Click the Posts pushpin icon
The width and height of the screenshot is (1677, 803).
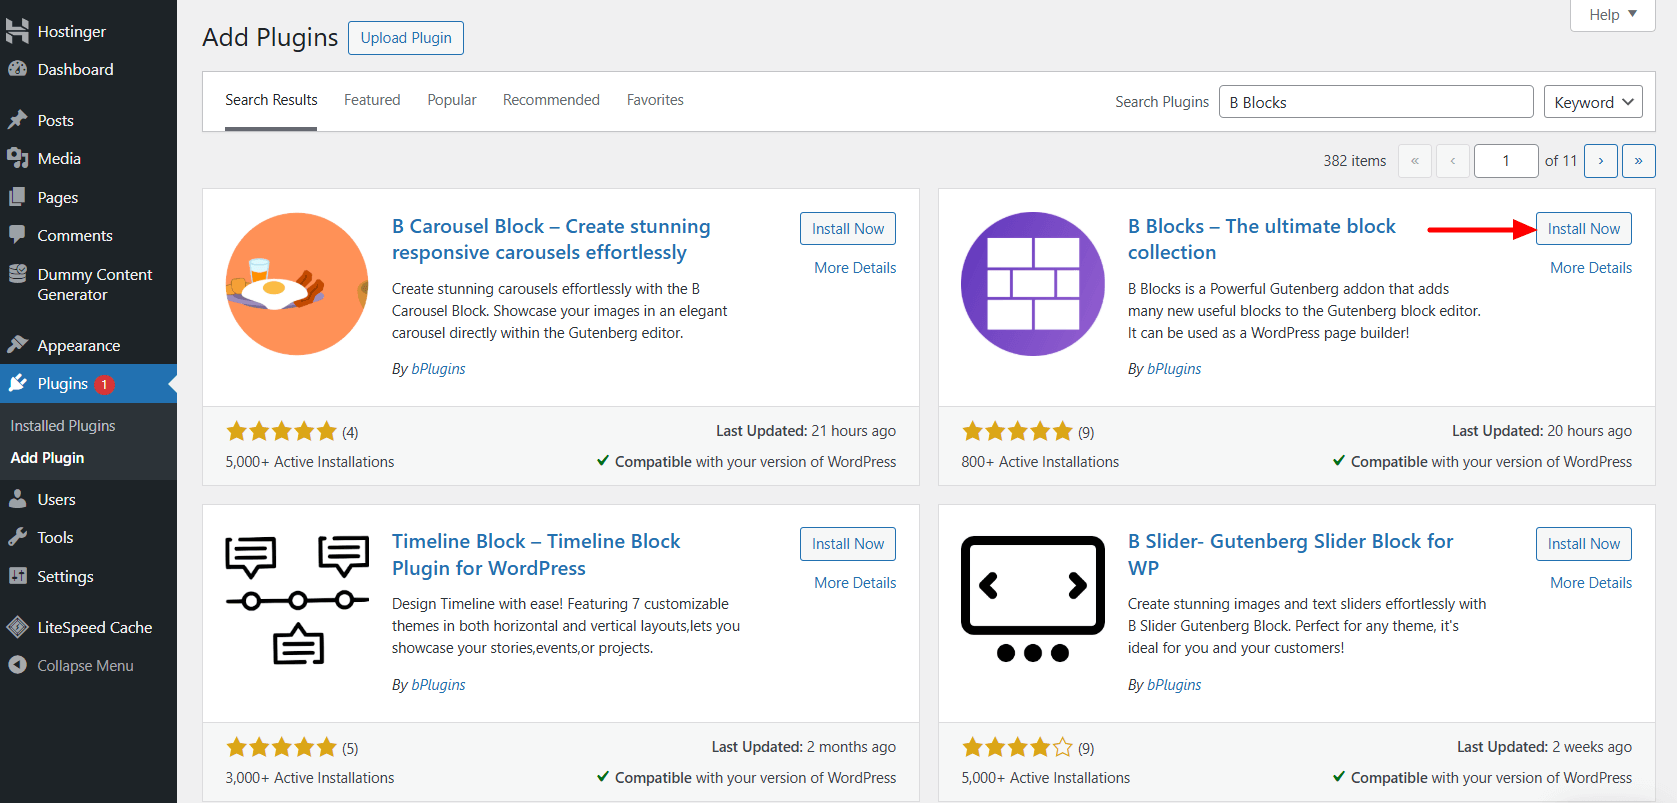click(17, 120)
